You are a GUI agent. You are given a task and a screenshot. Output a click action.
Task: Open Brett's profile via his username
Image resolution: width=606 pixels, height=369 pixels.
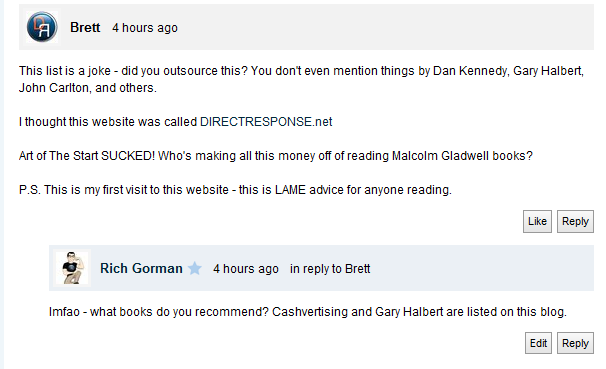coord(85,27)
